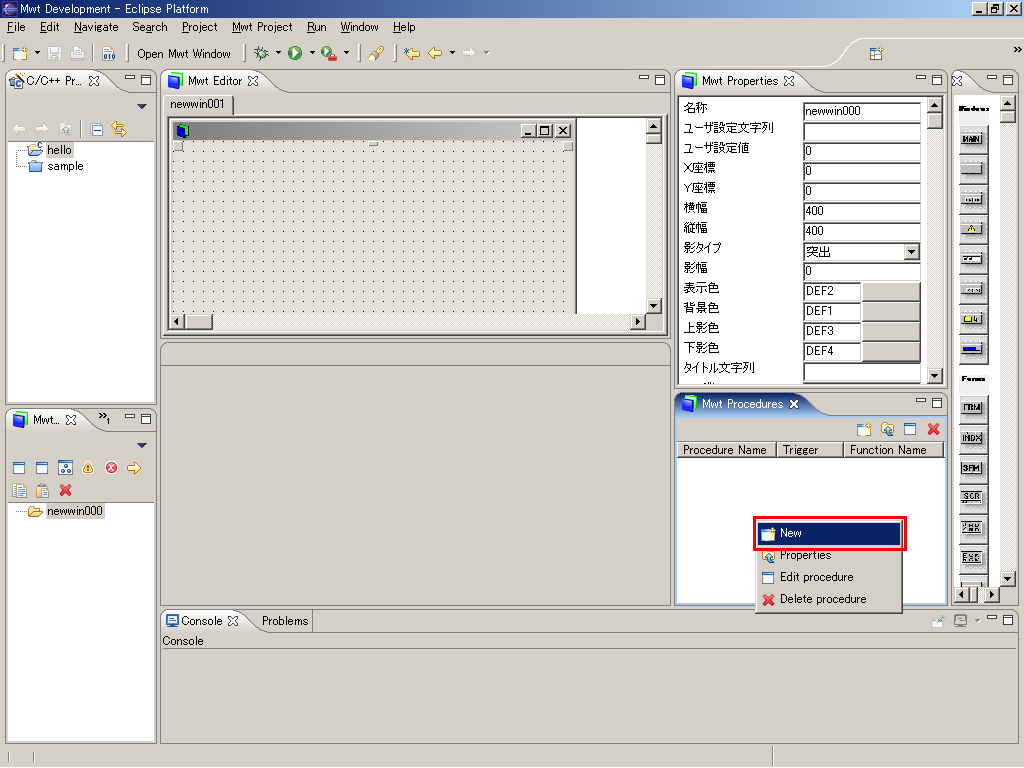Click the search flashlight toolbar icon

point(376,54)
